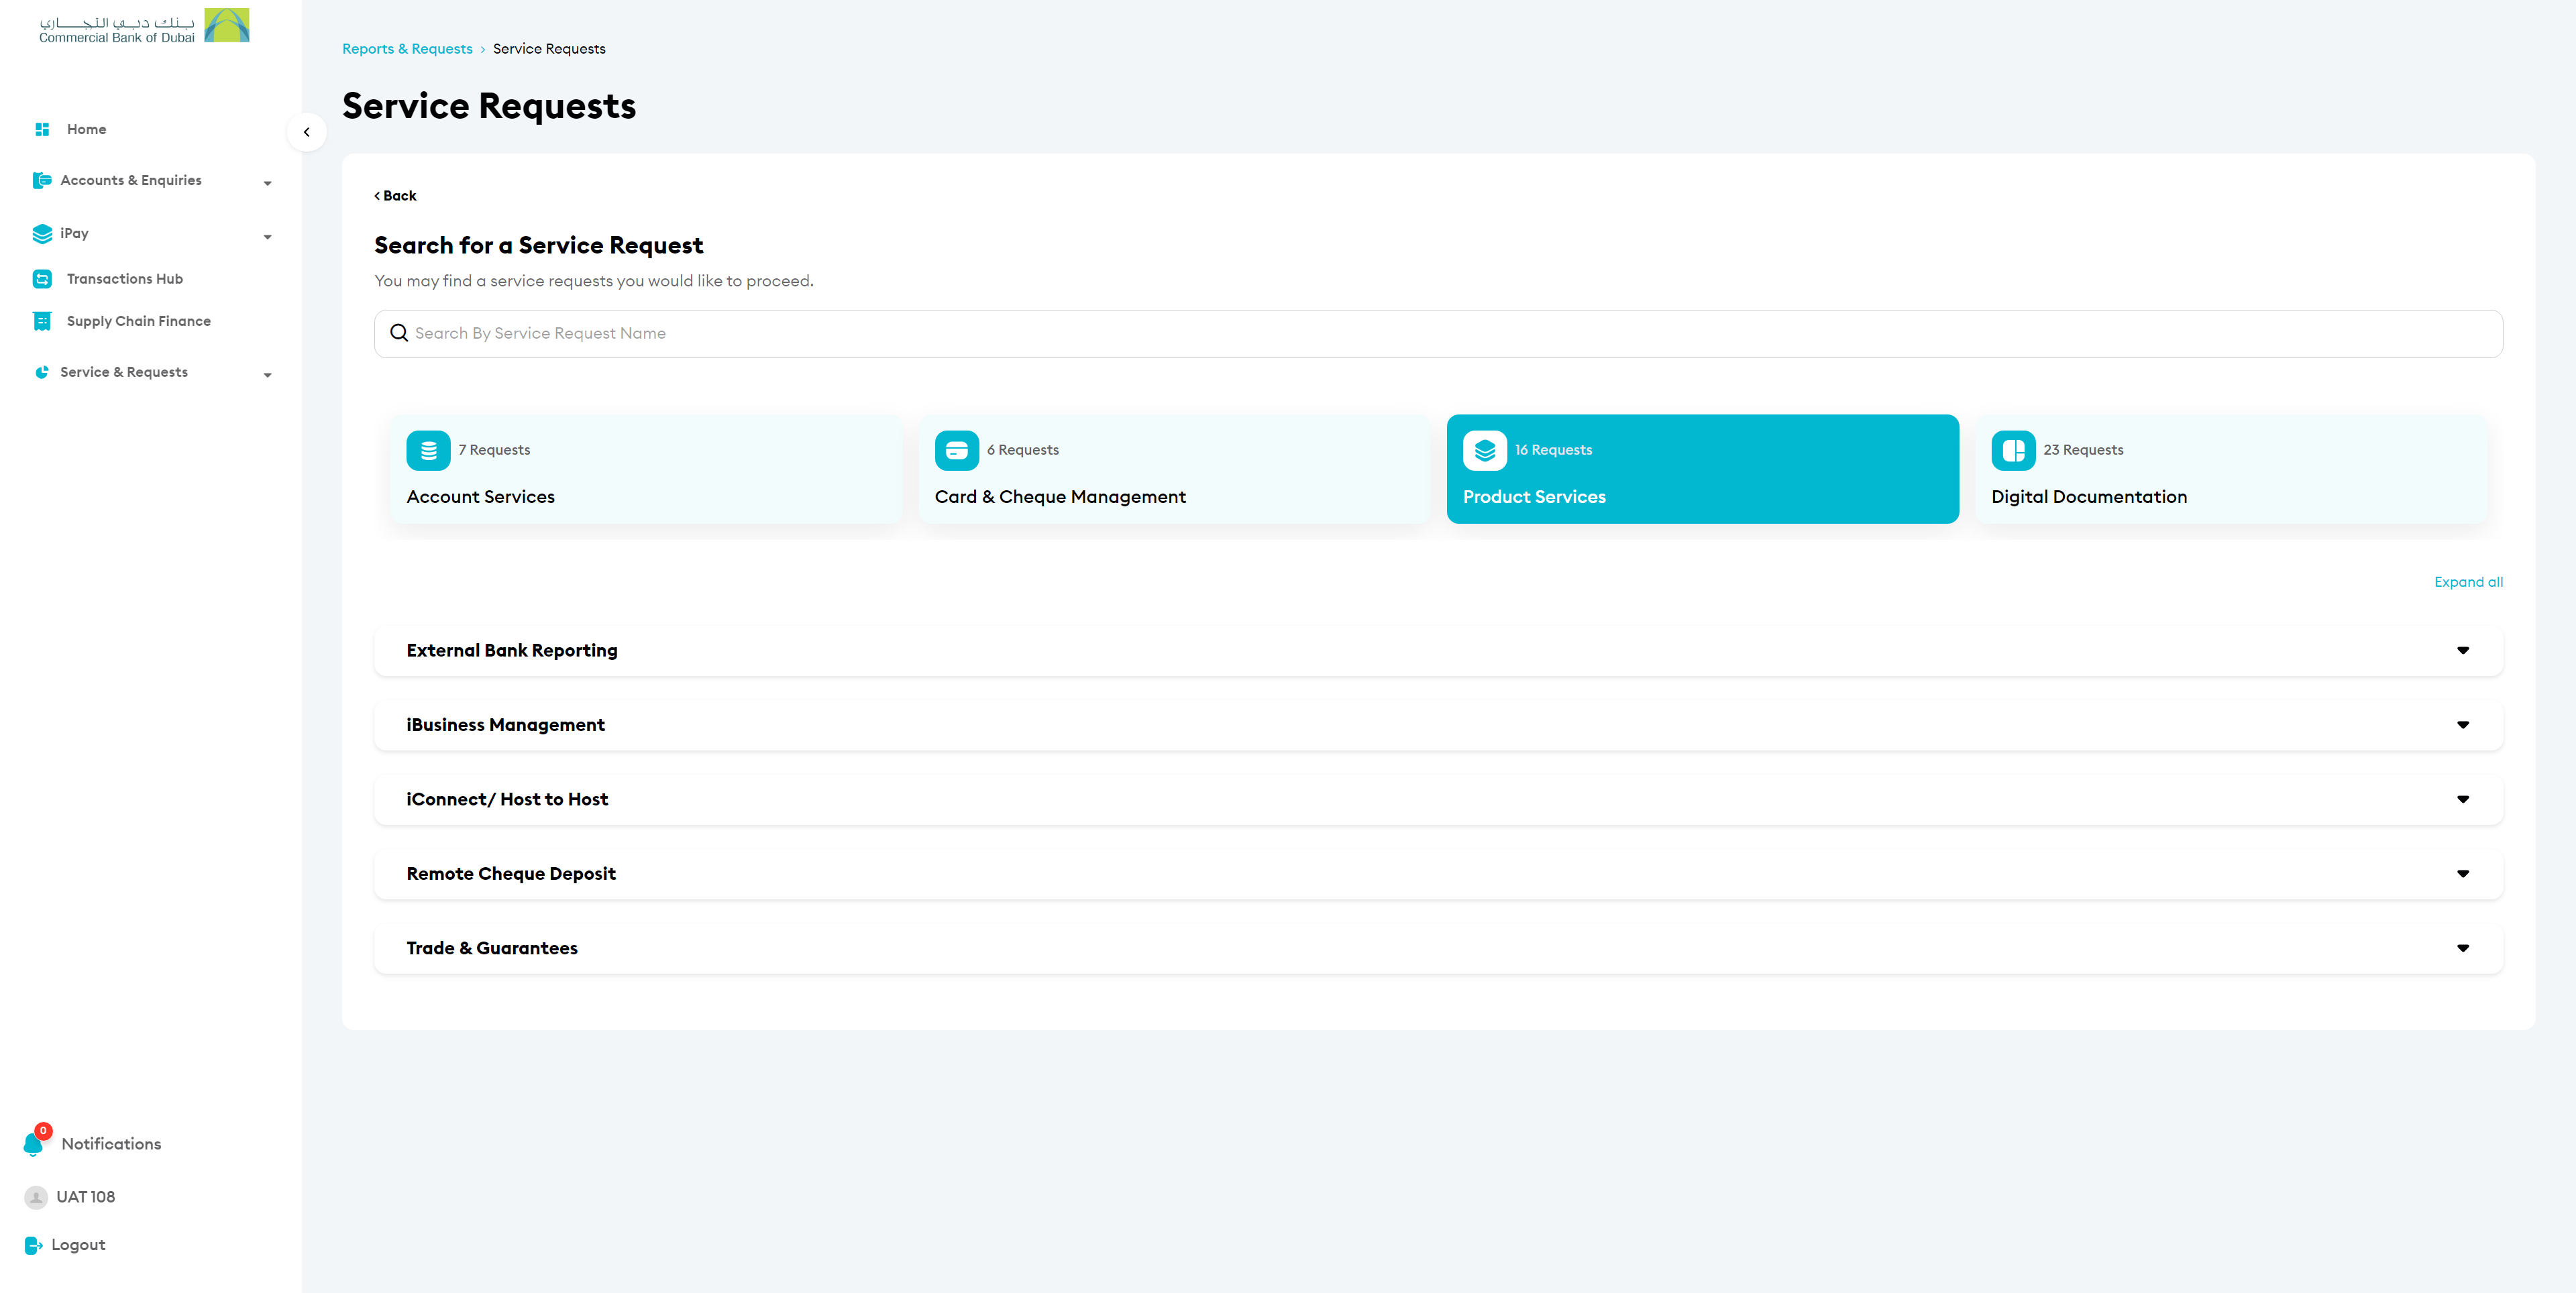Image resolution: width=2576 pixels, height=1293 pixels.
Task: Expand the iPay sidebar dropdown arrow
Action: tap(267, 237)
